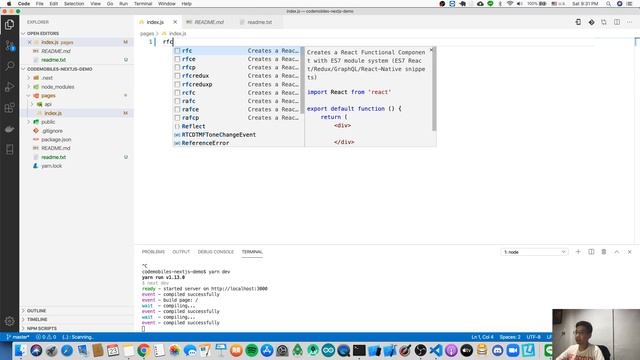Screen dimensions: 640x360
Task: Select the rafce snippet suggestion
Action: pyautogui.click(x=238, y=109)
